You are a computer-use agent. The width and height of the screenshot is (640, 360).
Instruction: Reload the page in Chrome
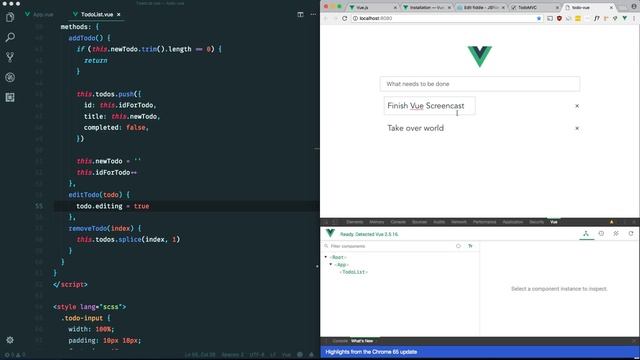(x=344, y=18)
